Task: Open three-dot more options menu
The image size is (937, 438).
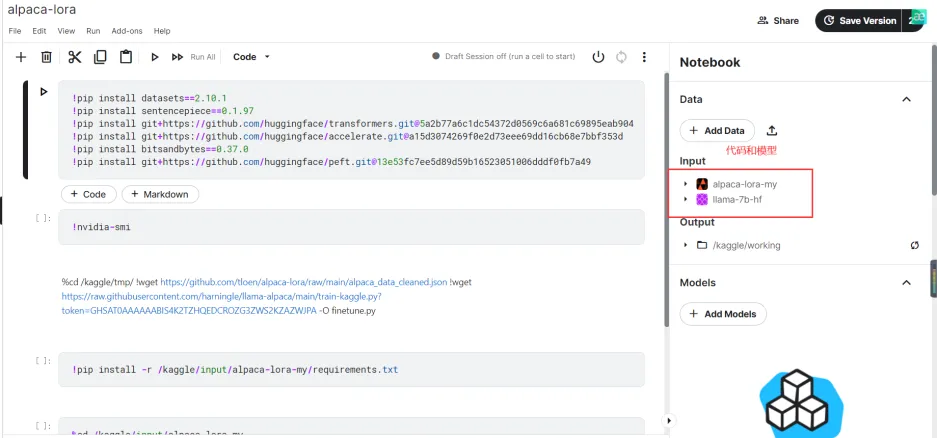Action: [644, 57]
